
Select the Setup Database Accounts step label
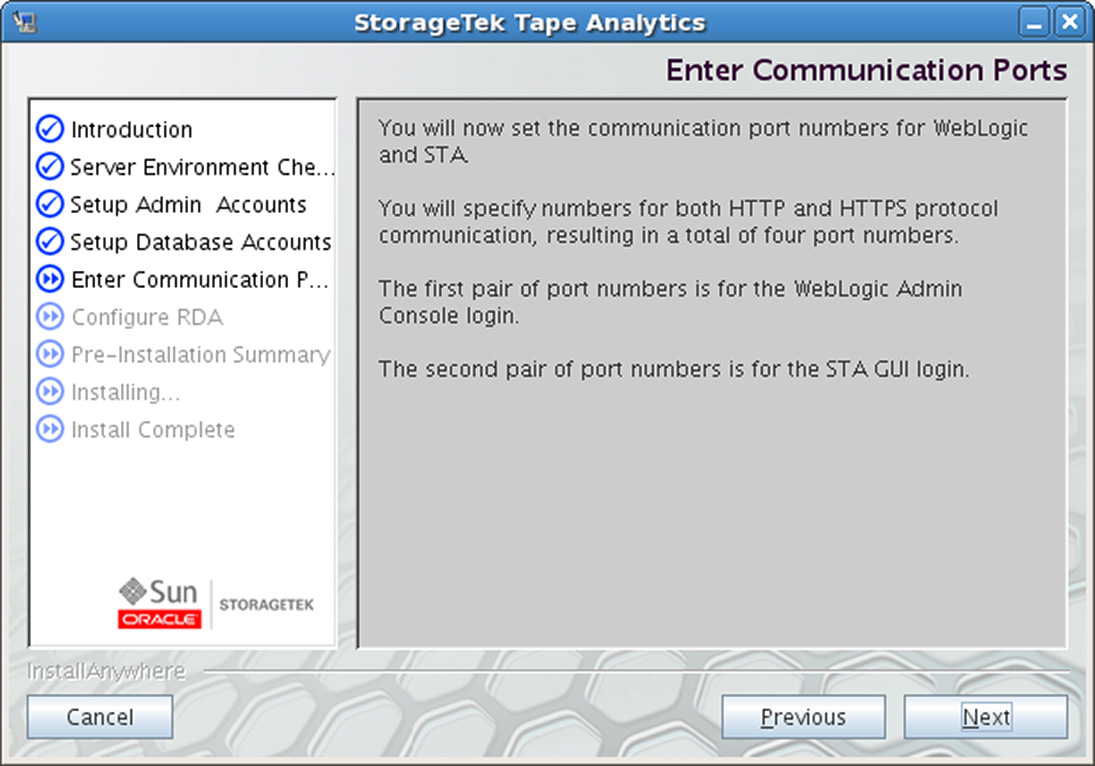(200, 242)
